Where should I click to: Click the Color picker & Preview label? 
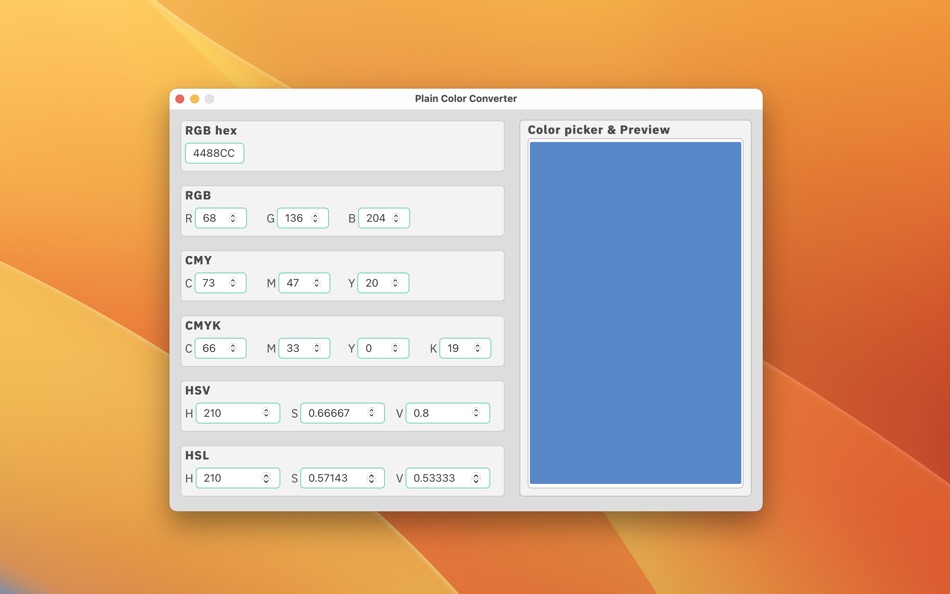[599, 130]
